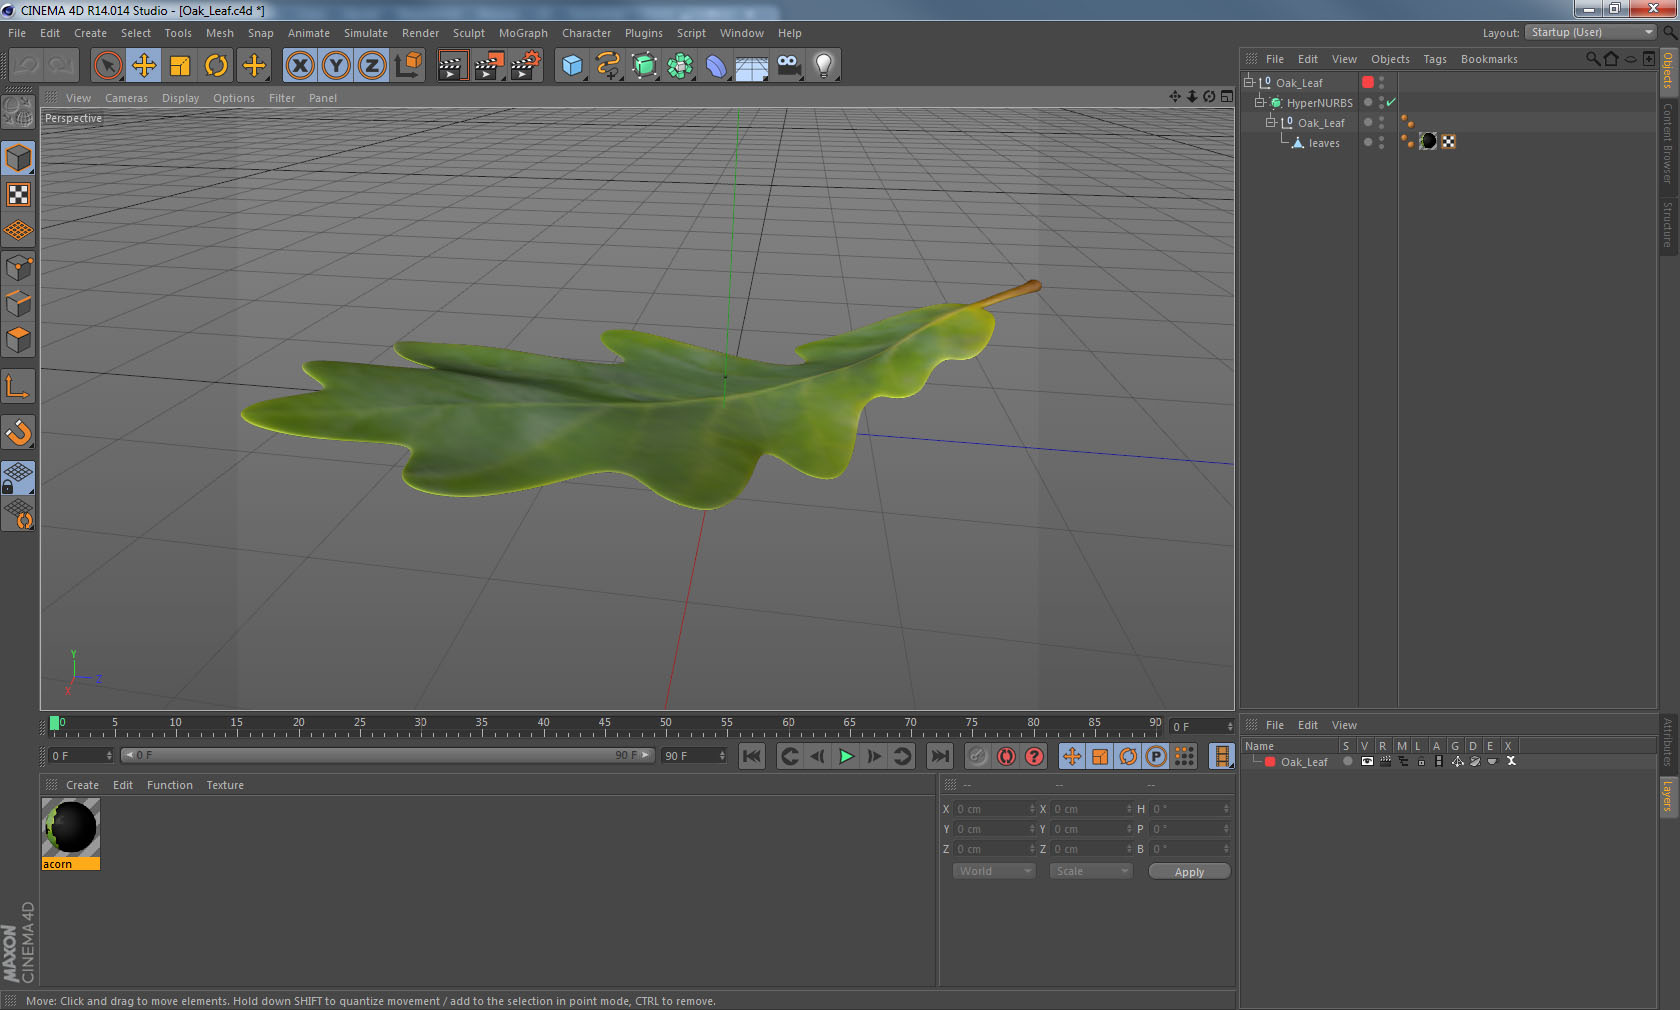Switch to Model mode in left palette
This screenshot has height=1010, width=1680.
click(x=19, y=159)
